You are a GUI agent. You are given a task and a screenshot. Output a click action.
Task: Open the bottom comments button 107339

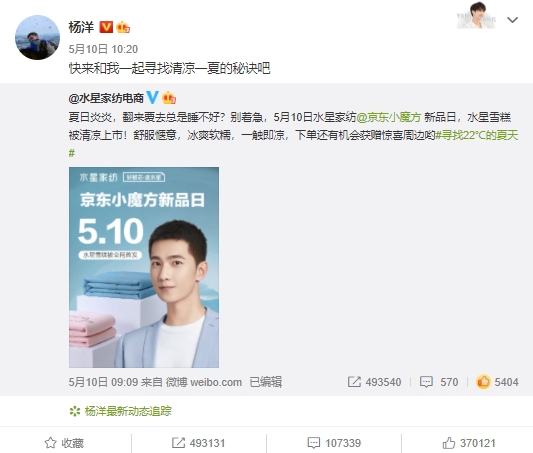(334, 443)
